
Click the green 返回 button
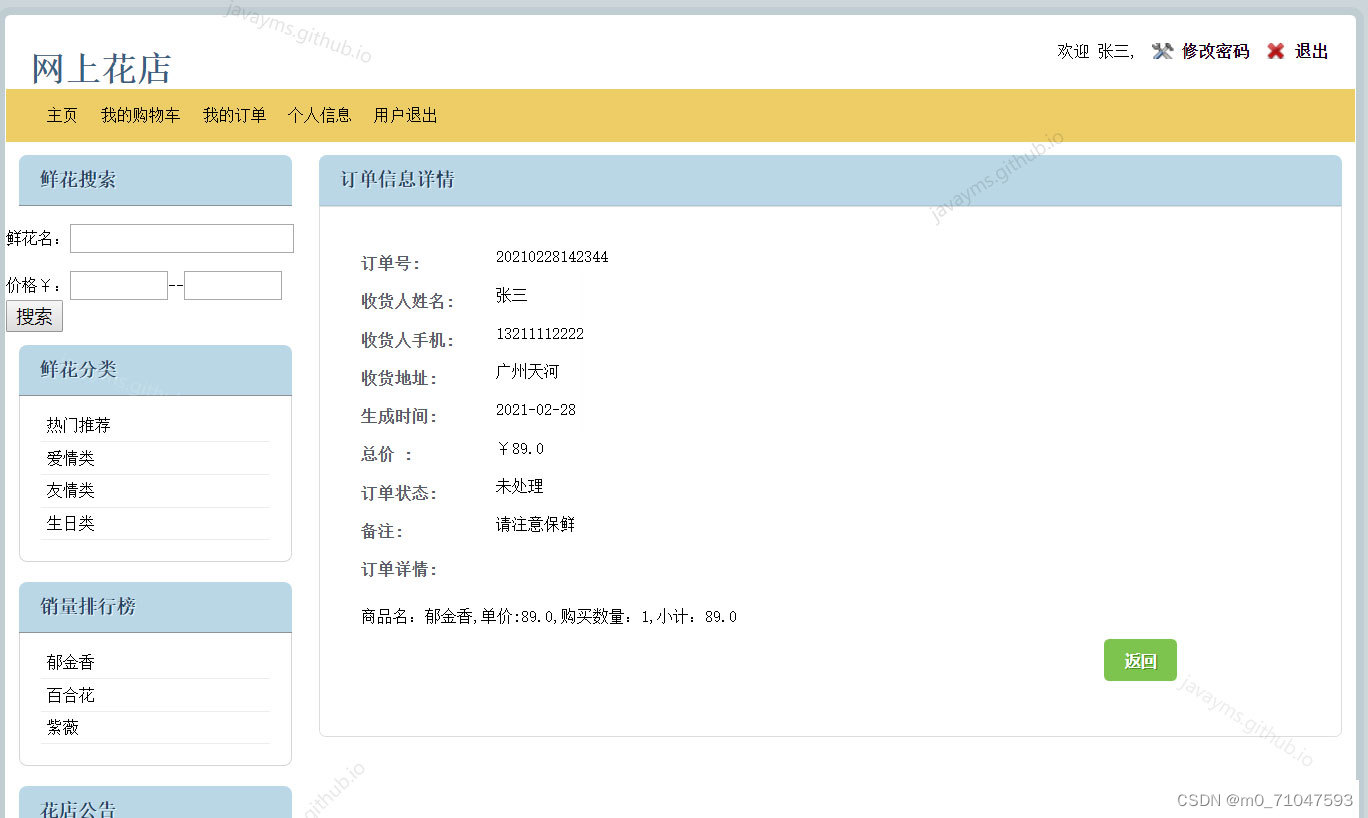[x=1140, y=660]
